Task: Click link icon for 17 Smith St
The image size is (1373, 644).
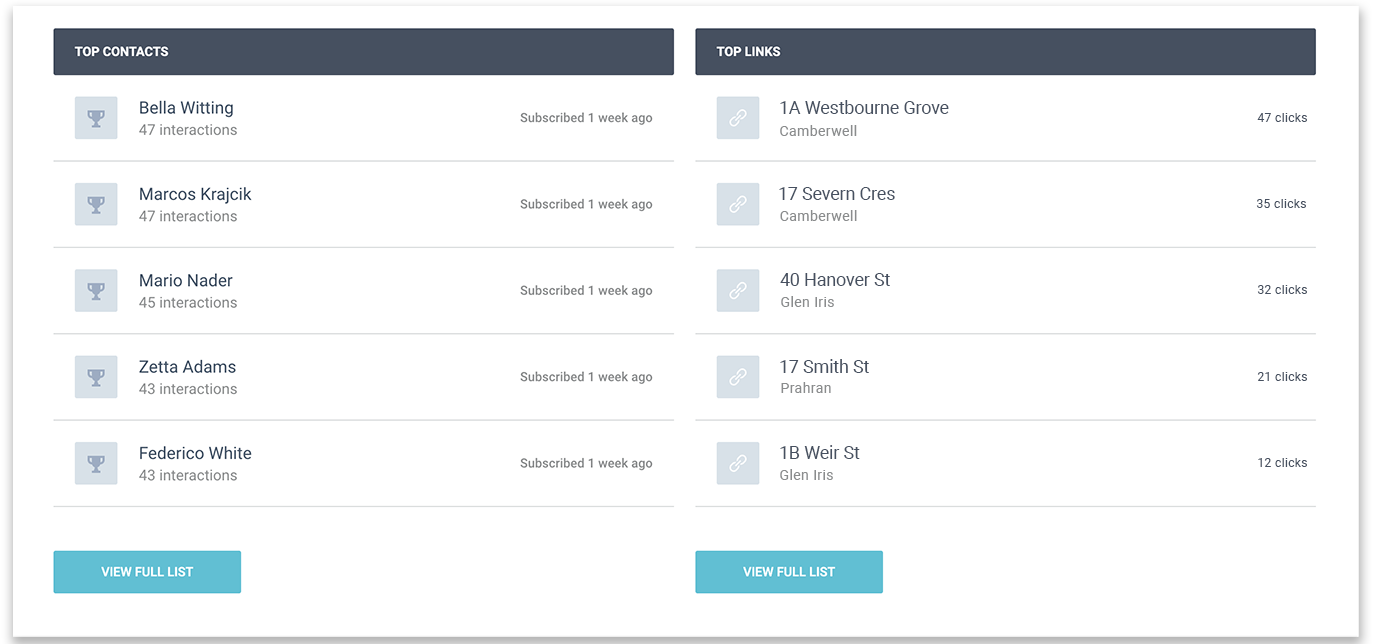Action: 738,377
